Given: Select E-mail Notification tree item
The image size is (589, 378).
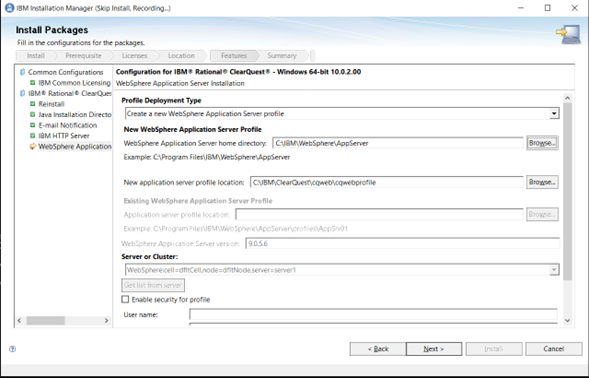Looking at the screenshot, I should click(x=68, y=125).
